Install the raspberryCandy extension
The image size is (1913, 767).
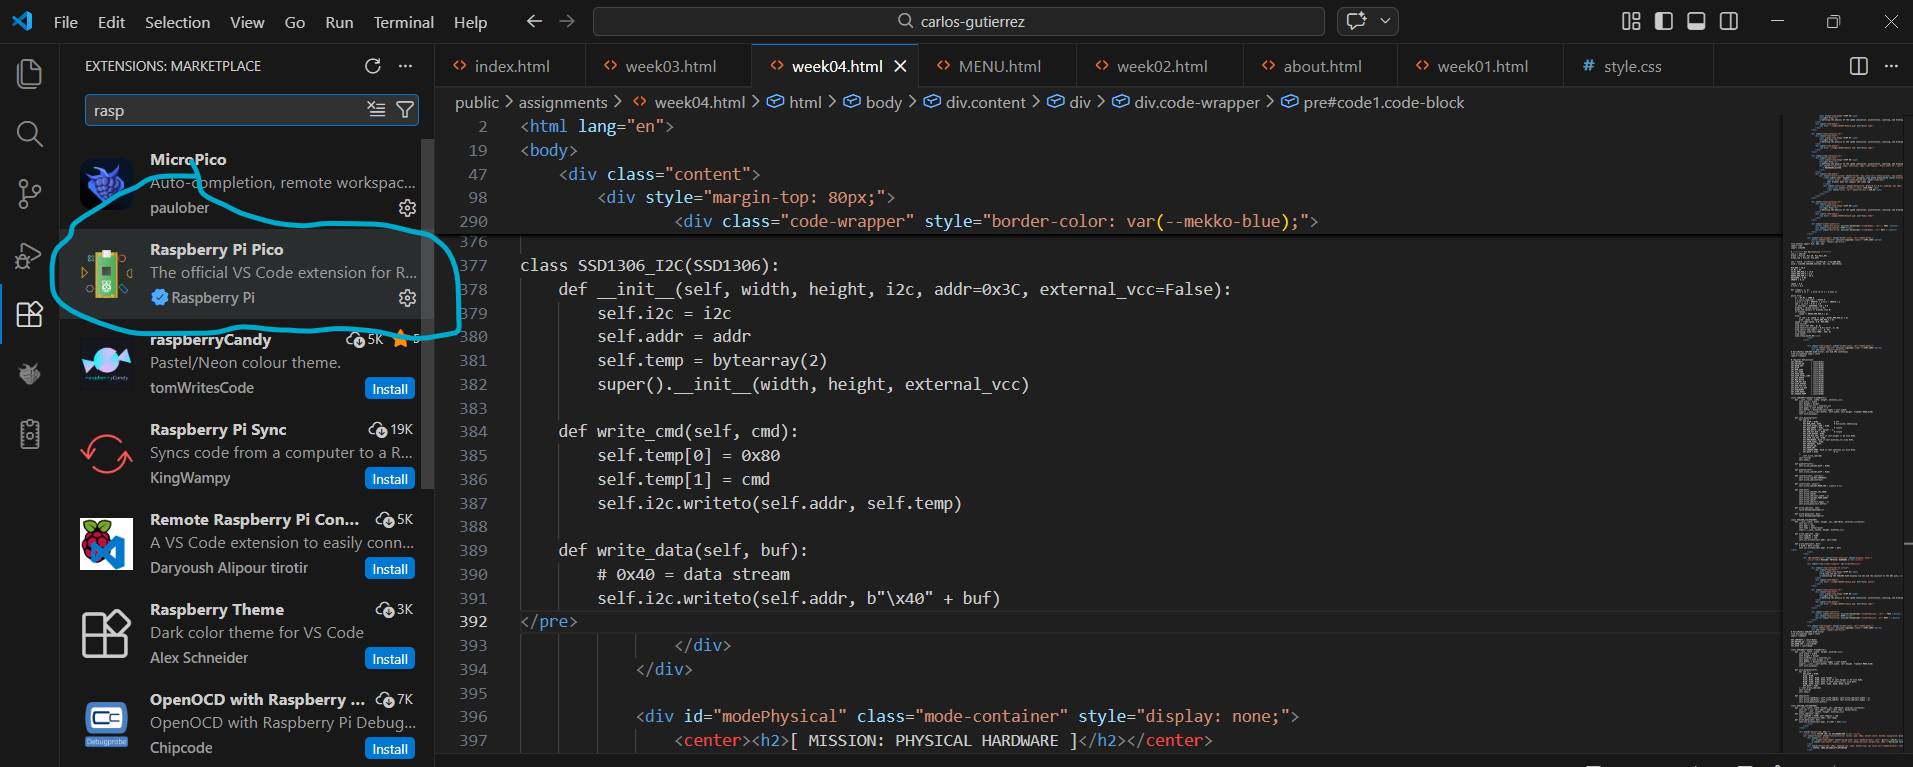[390, 389]
